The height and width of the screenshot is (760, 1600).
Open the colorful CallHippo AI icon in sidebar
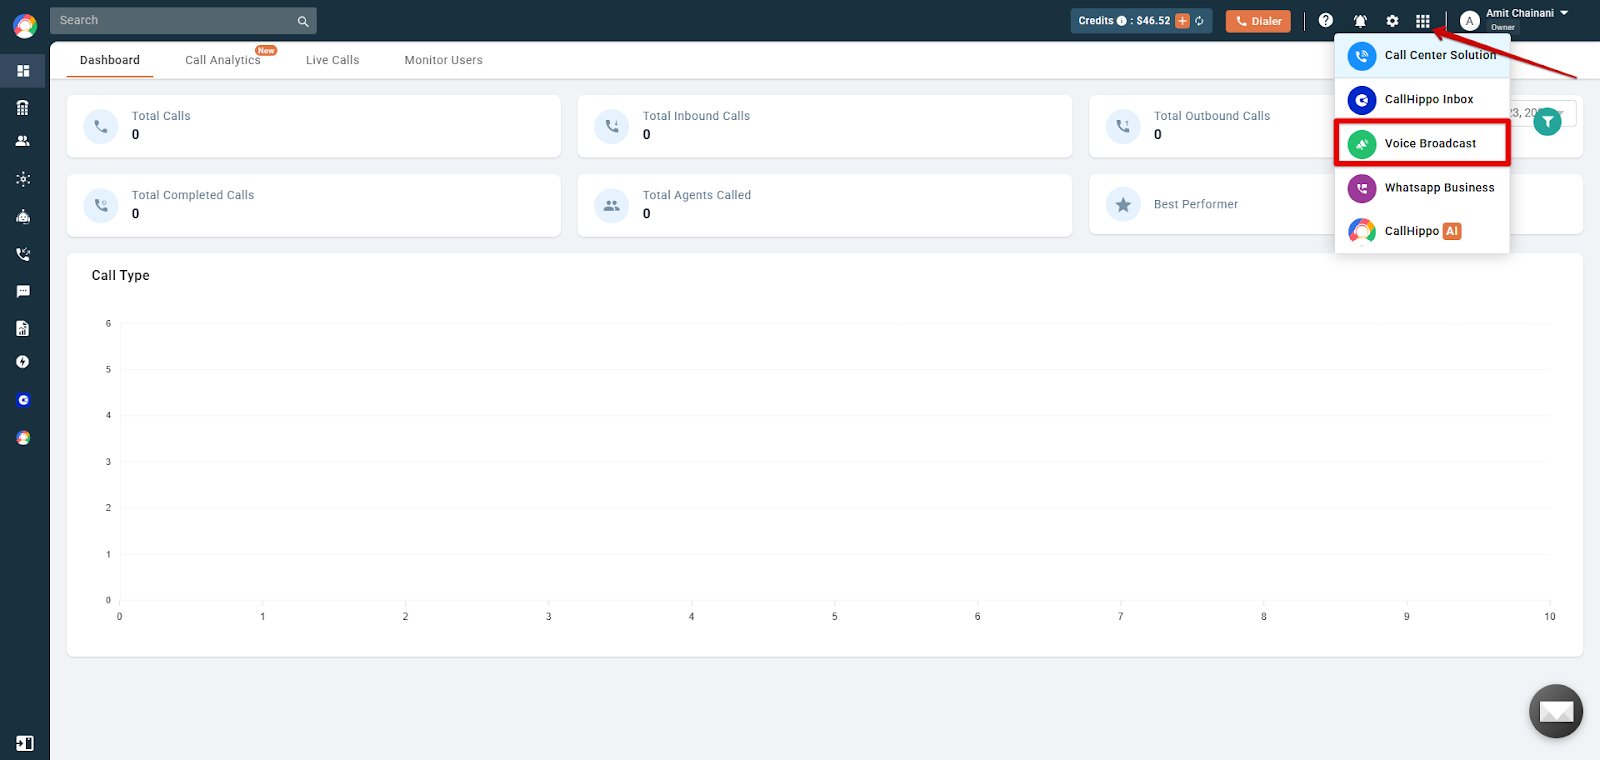coord(23,438)
